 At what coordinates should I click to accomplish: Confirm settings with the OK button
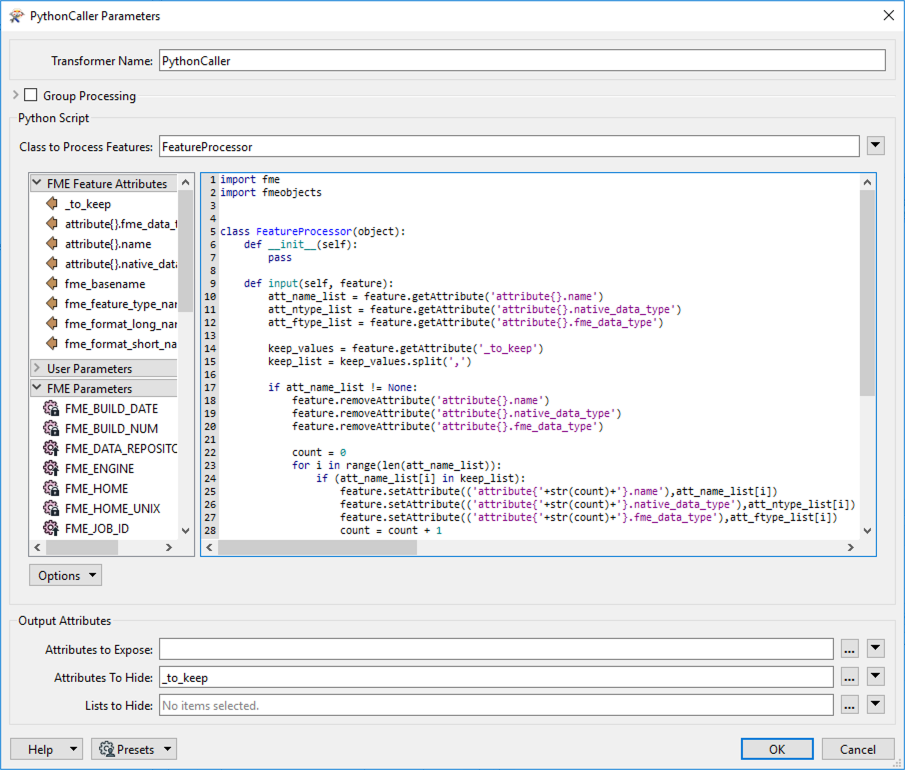click(x=777, y=748)
